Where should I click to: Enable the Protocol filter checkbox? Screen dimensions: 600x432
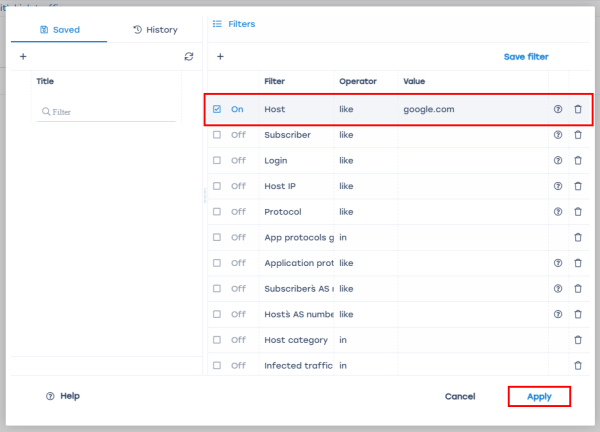click(217, 212)
